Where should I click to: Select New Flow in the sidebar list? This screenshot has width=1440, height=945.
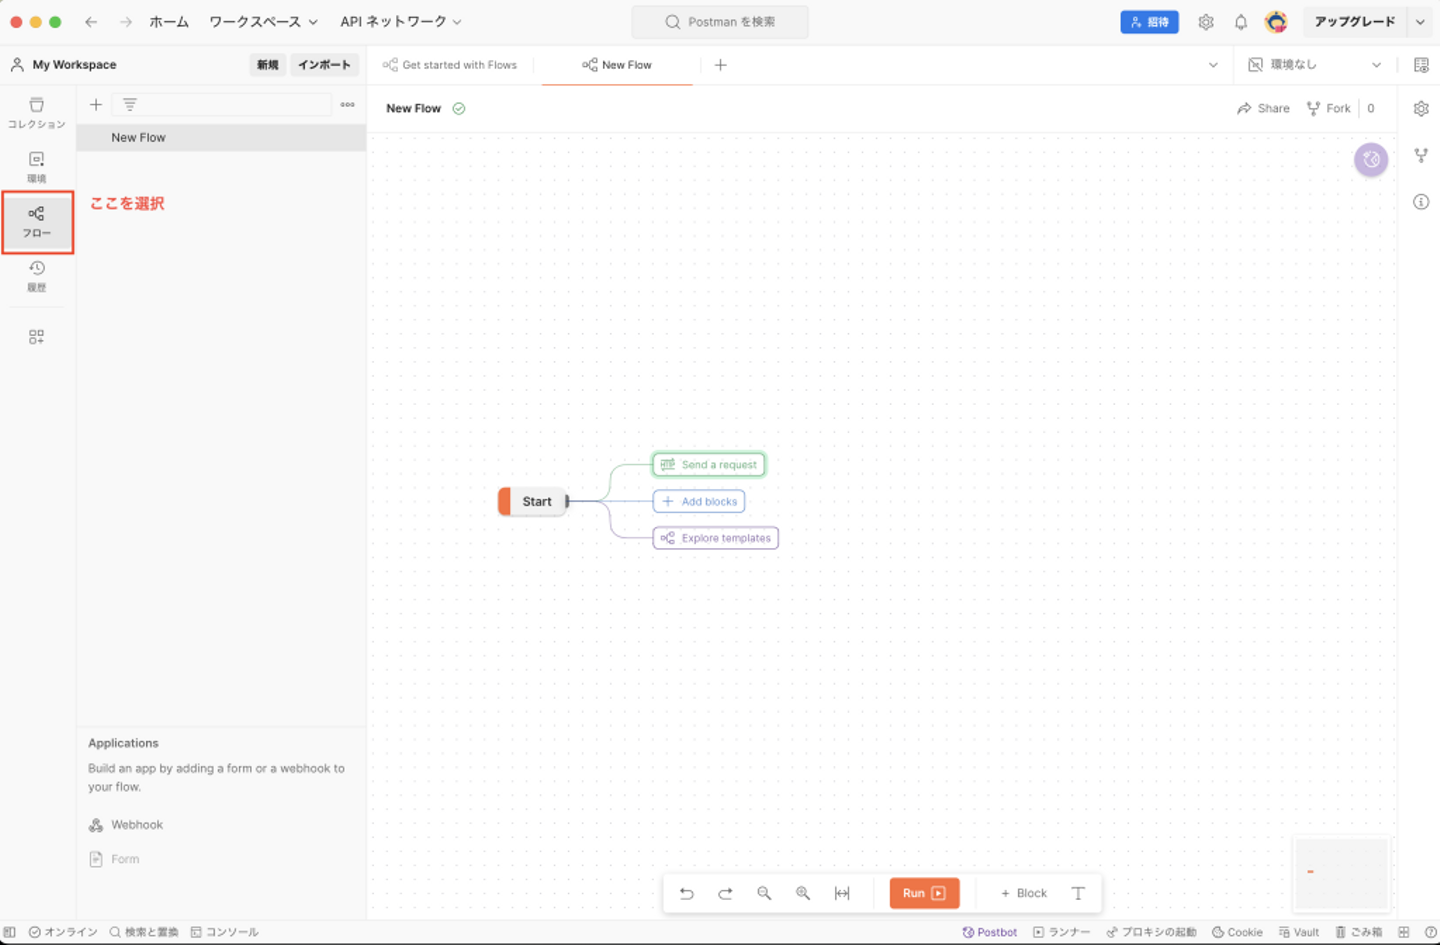(x=221, y=138)
